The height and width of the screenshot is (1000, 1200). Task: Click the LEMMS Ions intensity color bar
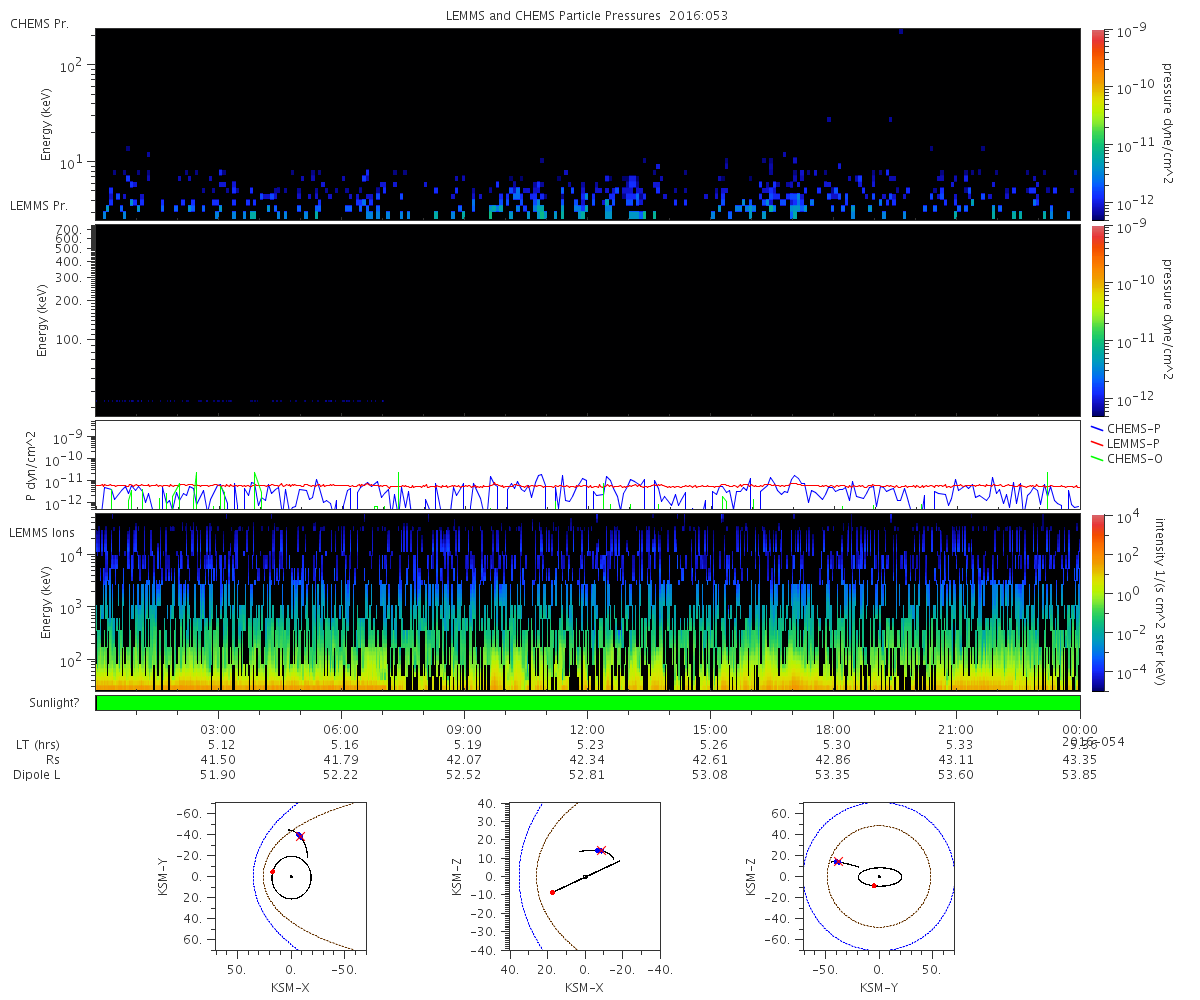1098,602
